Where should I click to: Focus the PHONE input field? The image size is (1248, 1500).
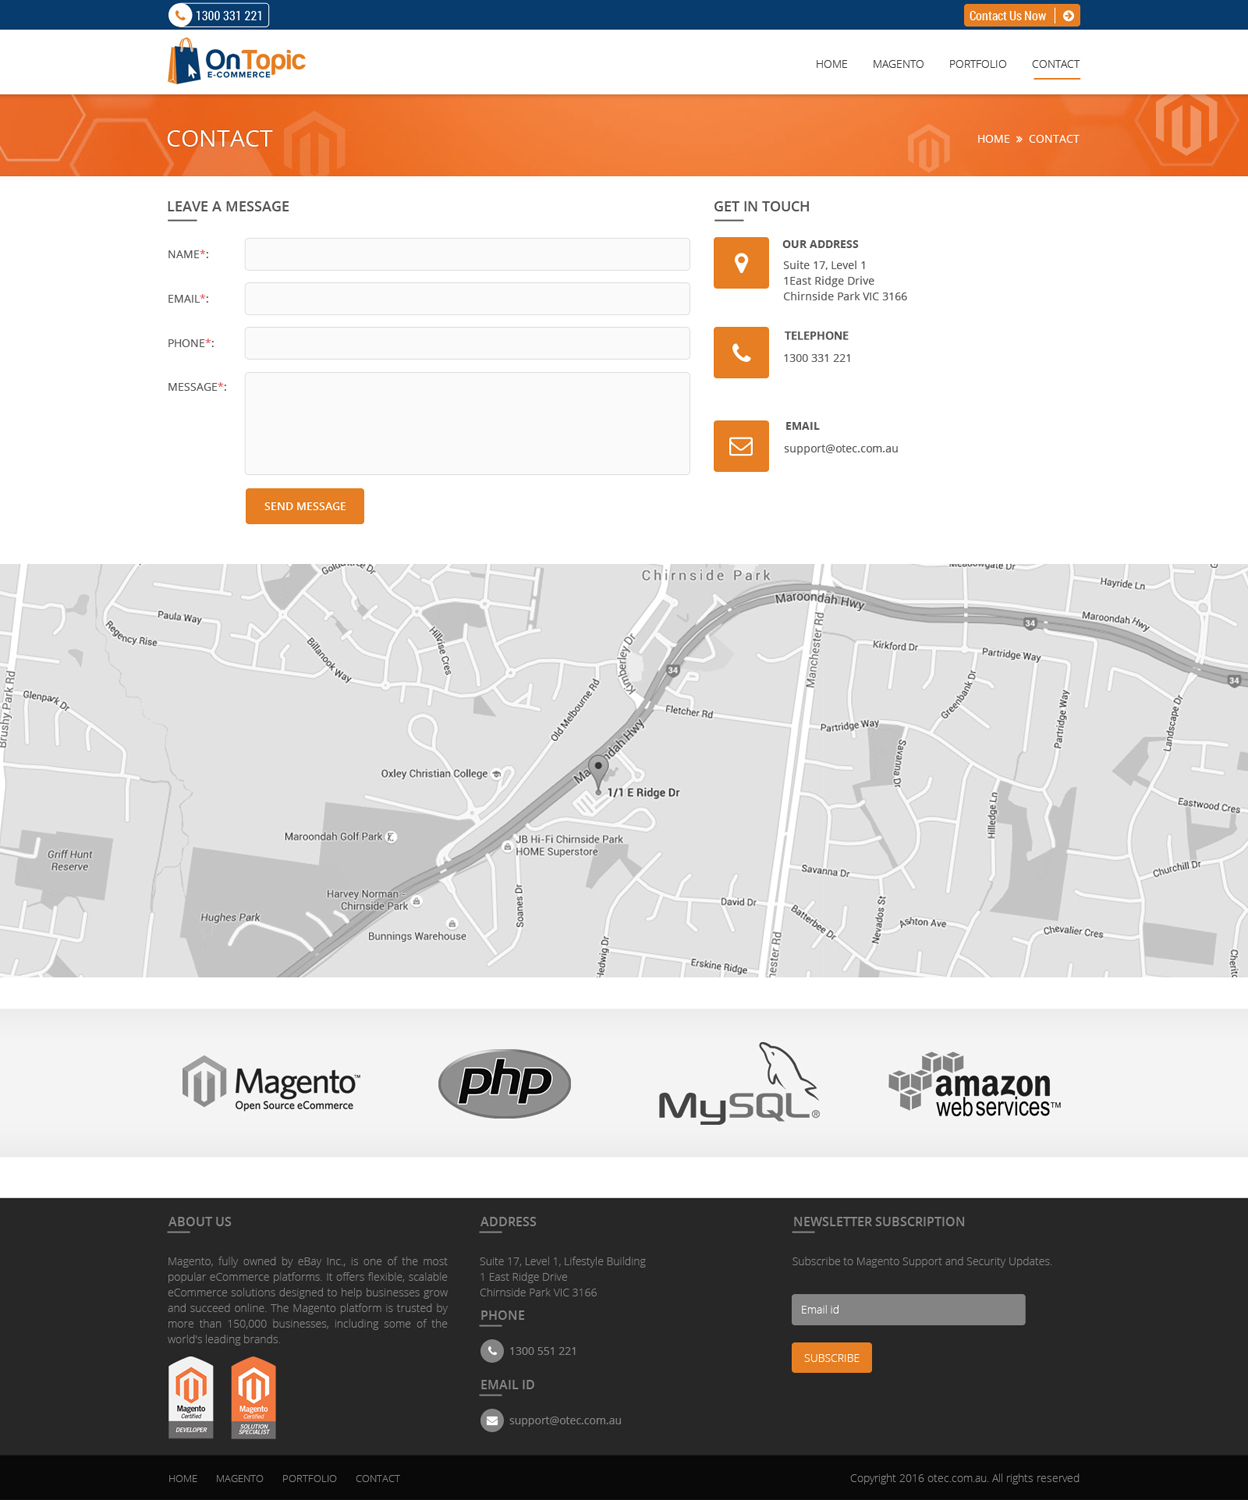(x=467, y=343)
